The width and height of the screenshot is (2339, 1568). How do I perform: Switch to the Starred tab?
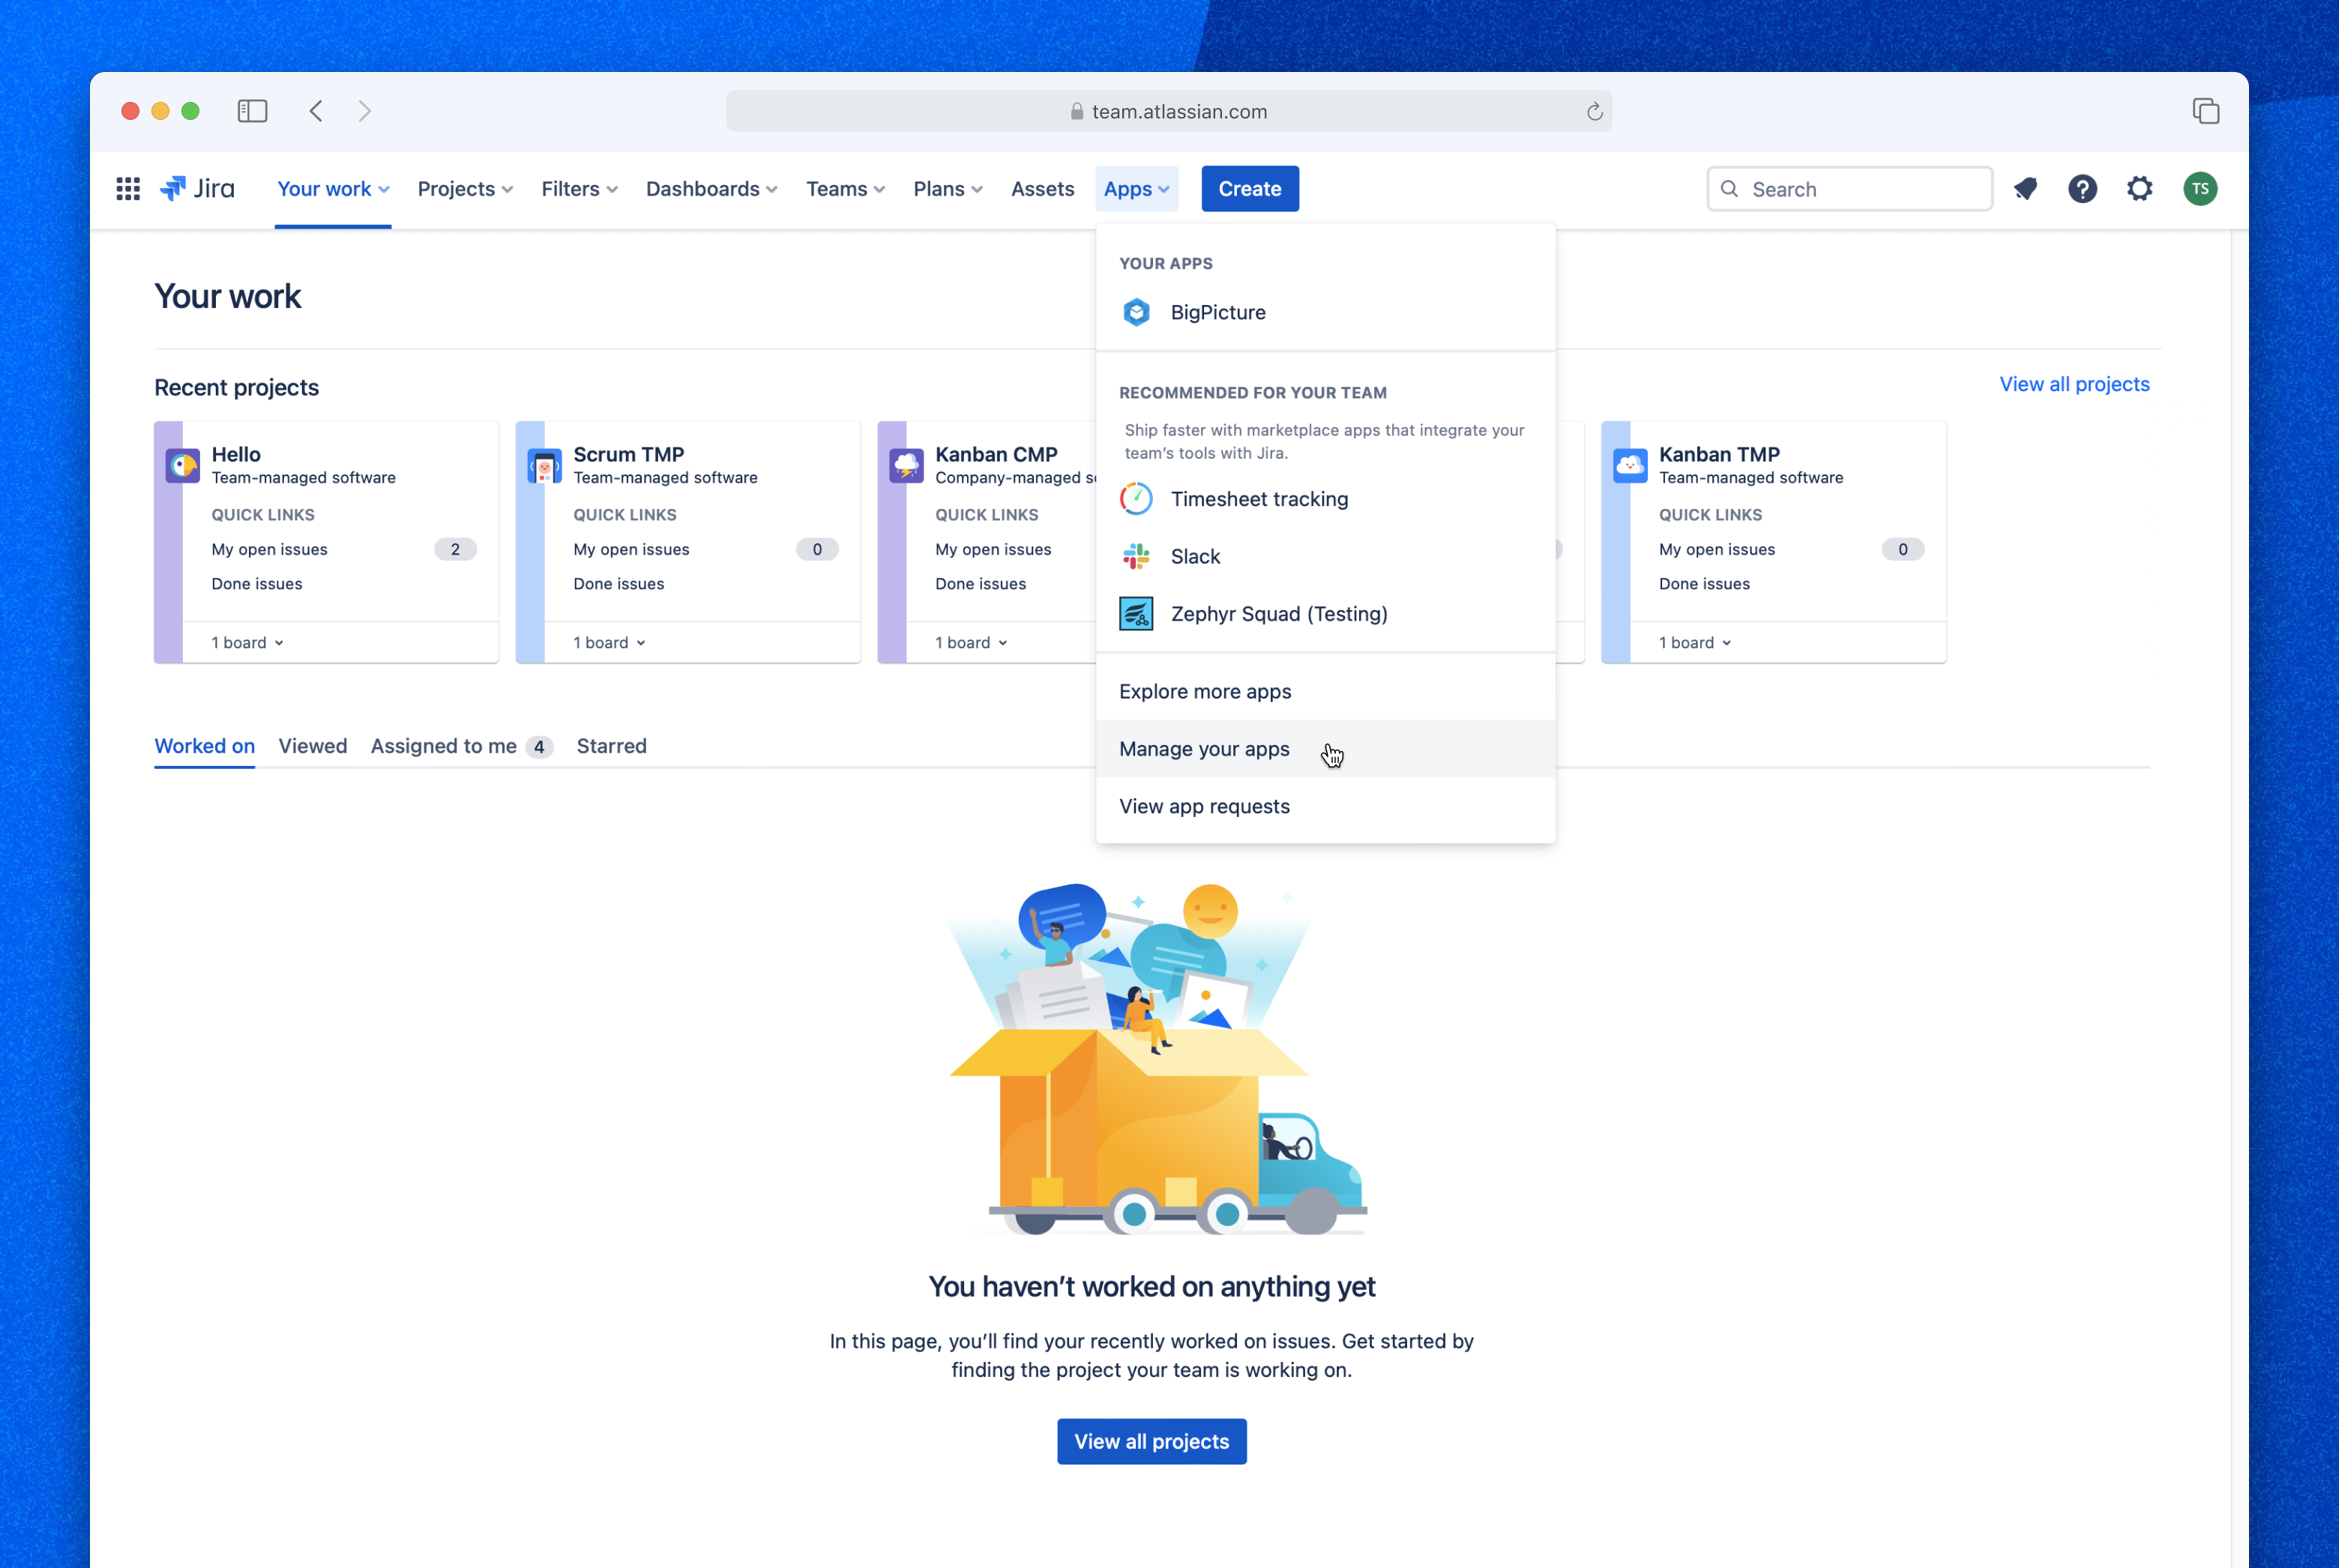pyautogui.click(x=611, y=745)
